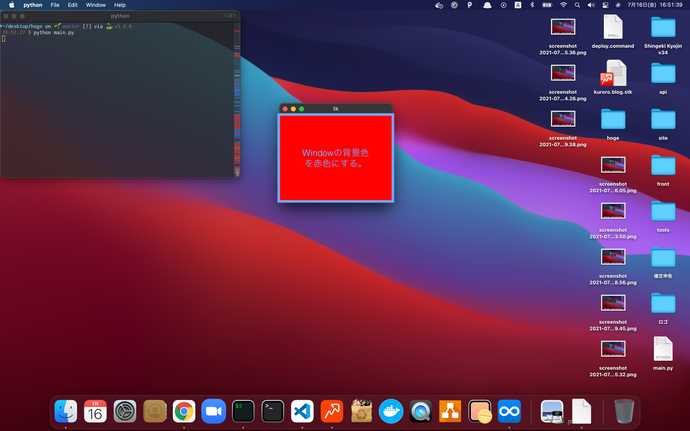Click the hat-shaped menu bar icon

pos(487,5)
